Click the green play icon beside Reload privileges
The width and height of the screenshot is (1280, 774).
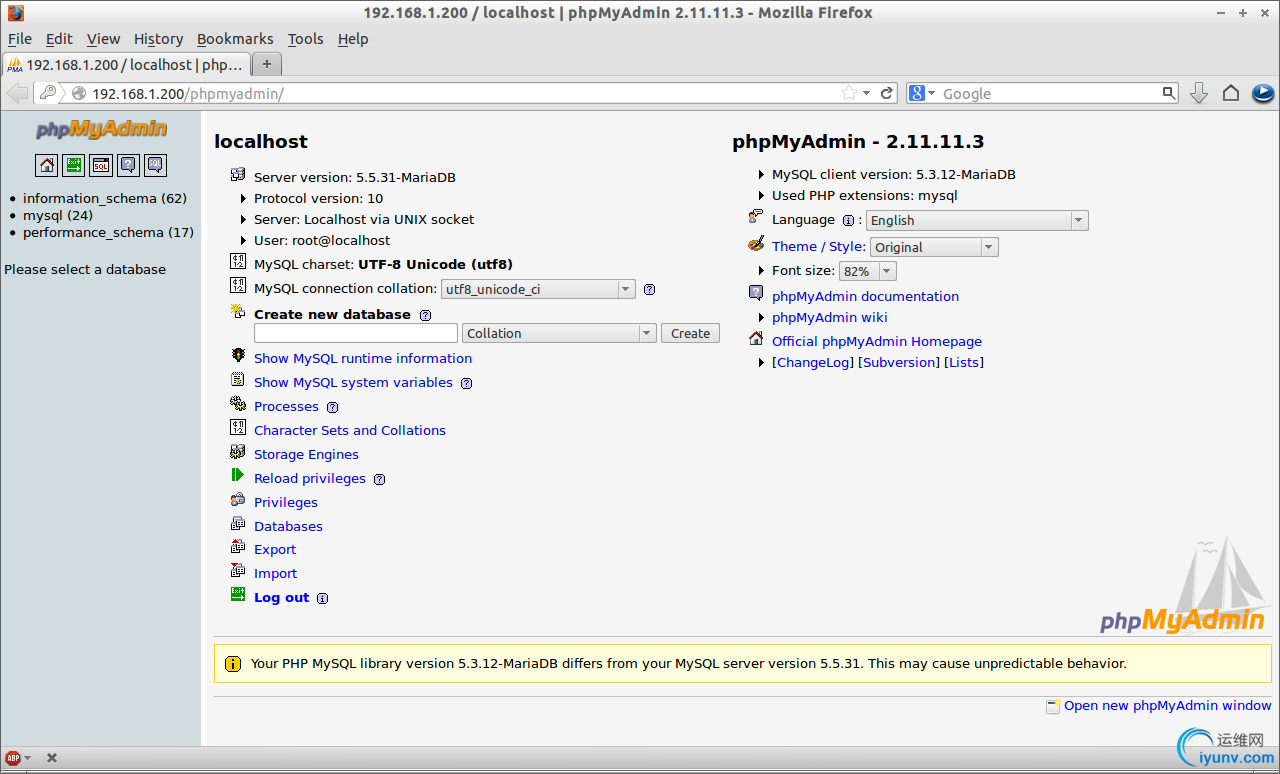point(238,476)
